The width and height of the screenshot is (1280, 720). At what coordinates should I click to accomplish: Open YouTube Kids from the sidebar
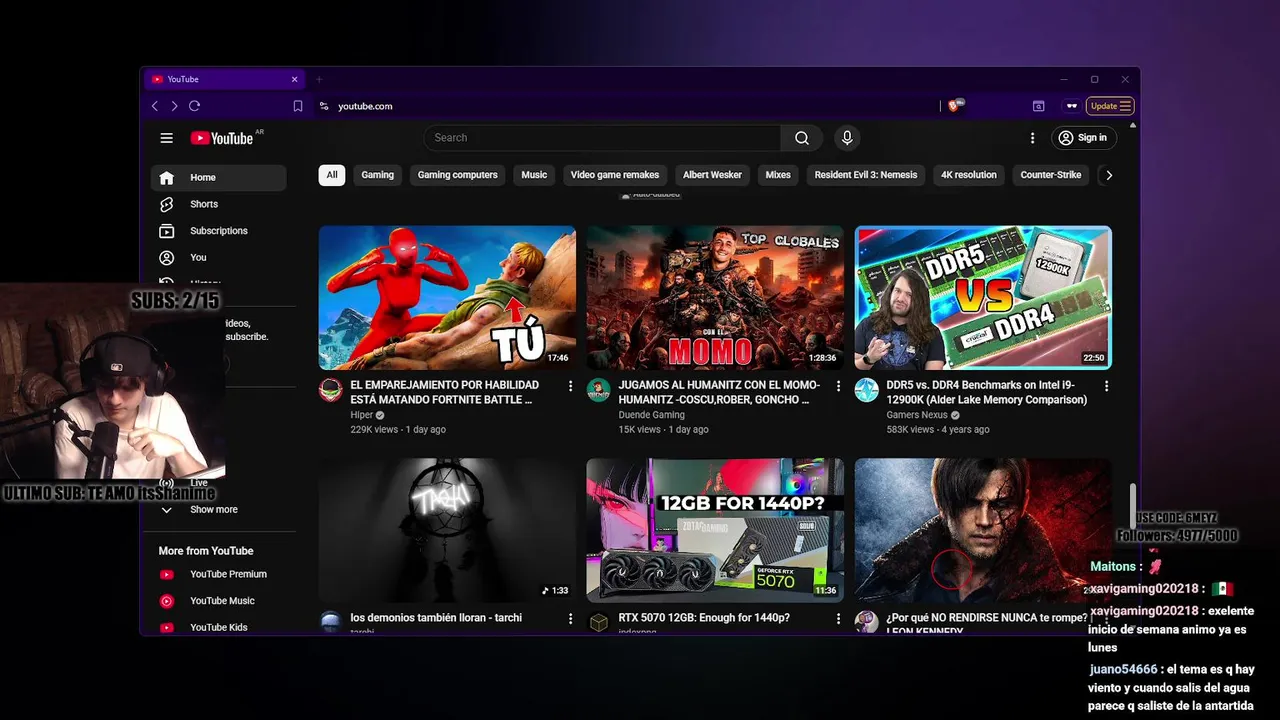click(x=218, y=627)
